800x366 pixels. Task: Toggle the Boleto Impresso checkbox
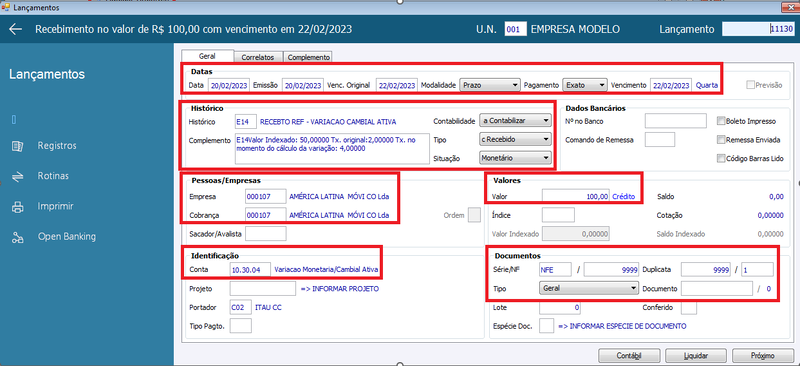point(721,121)
